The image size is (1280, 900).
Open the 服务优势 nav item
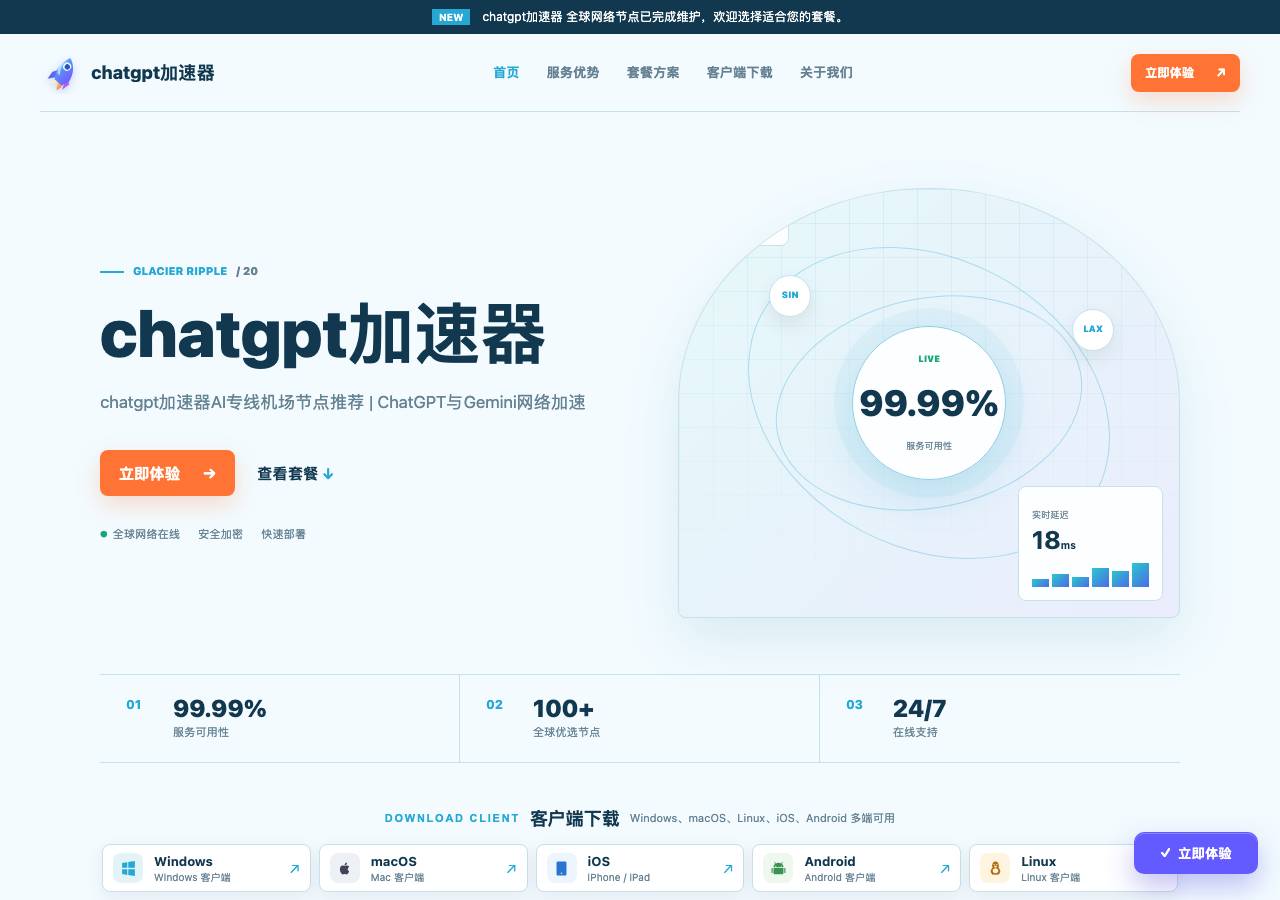pyautogui.click(x=573, y=73)
